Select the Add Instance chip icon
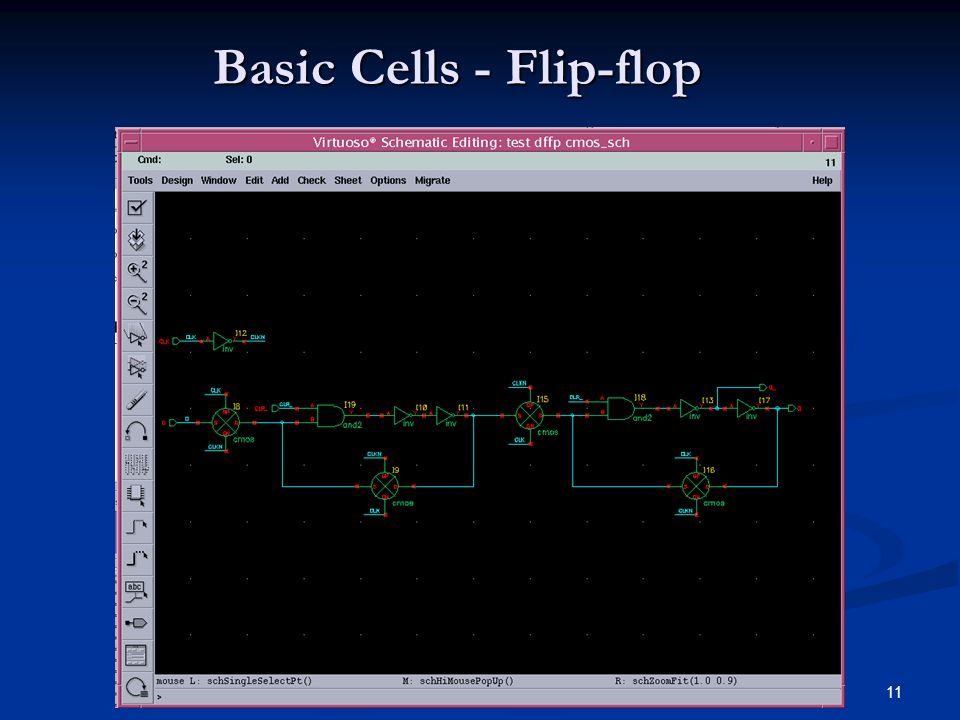Image resolution: width=960 pixels, height=720 pixels. [x=137, y=495]
